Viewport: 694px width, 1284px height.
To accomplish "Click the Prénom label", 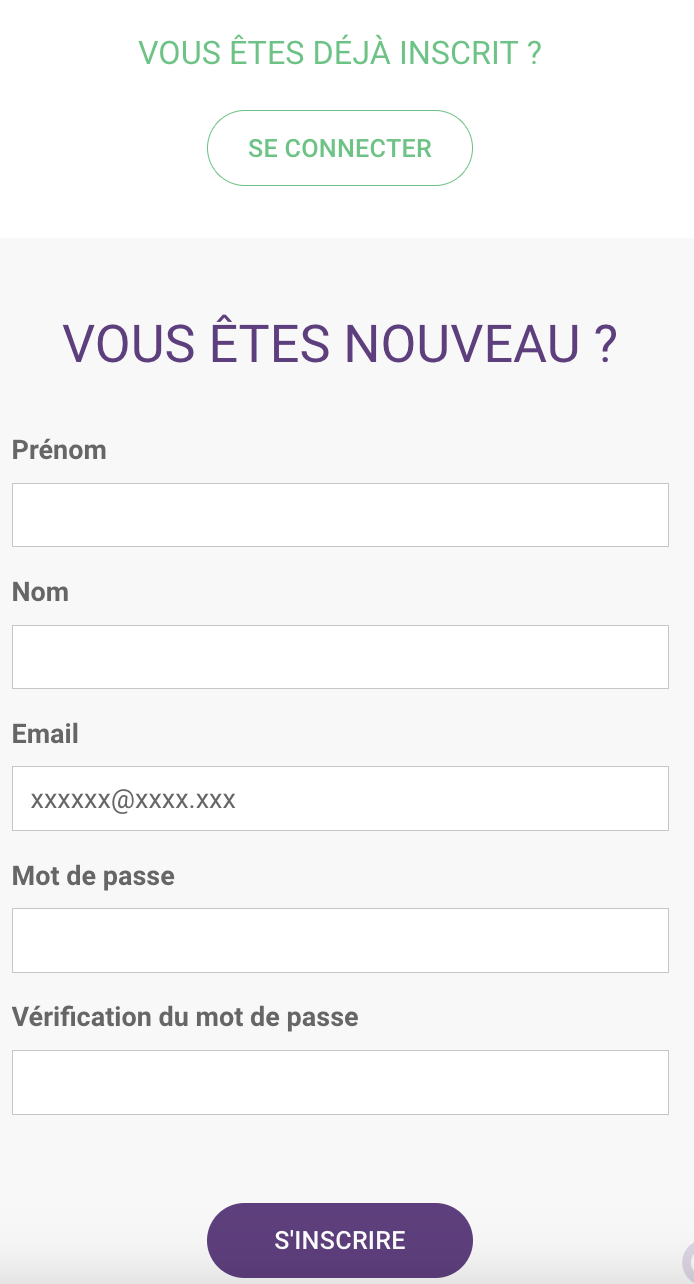I will point(59,450).
